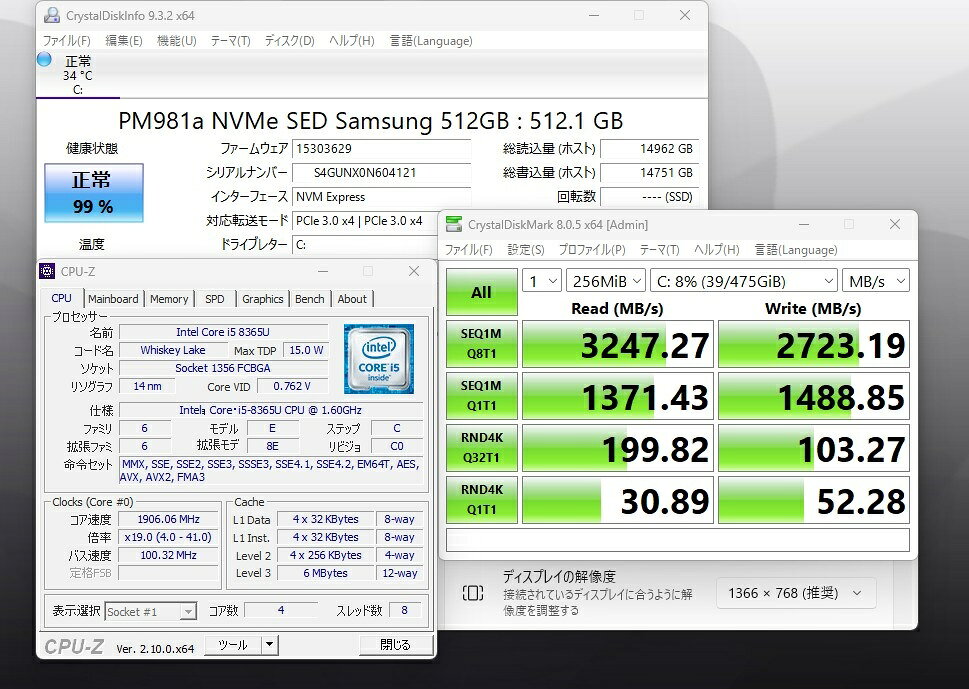Open the MB/s unit dropdown
Image resolution: width=969 pixels, height=689 pixels.
tap(876, 282)
